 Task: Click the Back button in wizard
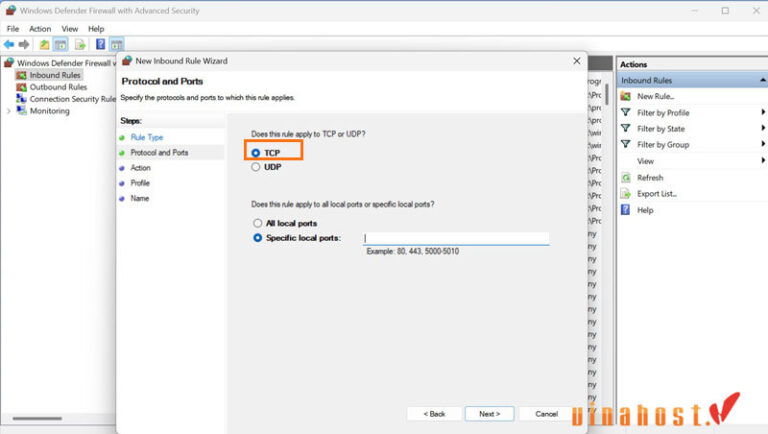point(434,414)
